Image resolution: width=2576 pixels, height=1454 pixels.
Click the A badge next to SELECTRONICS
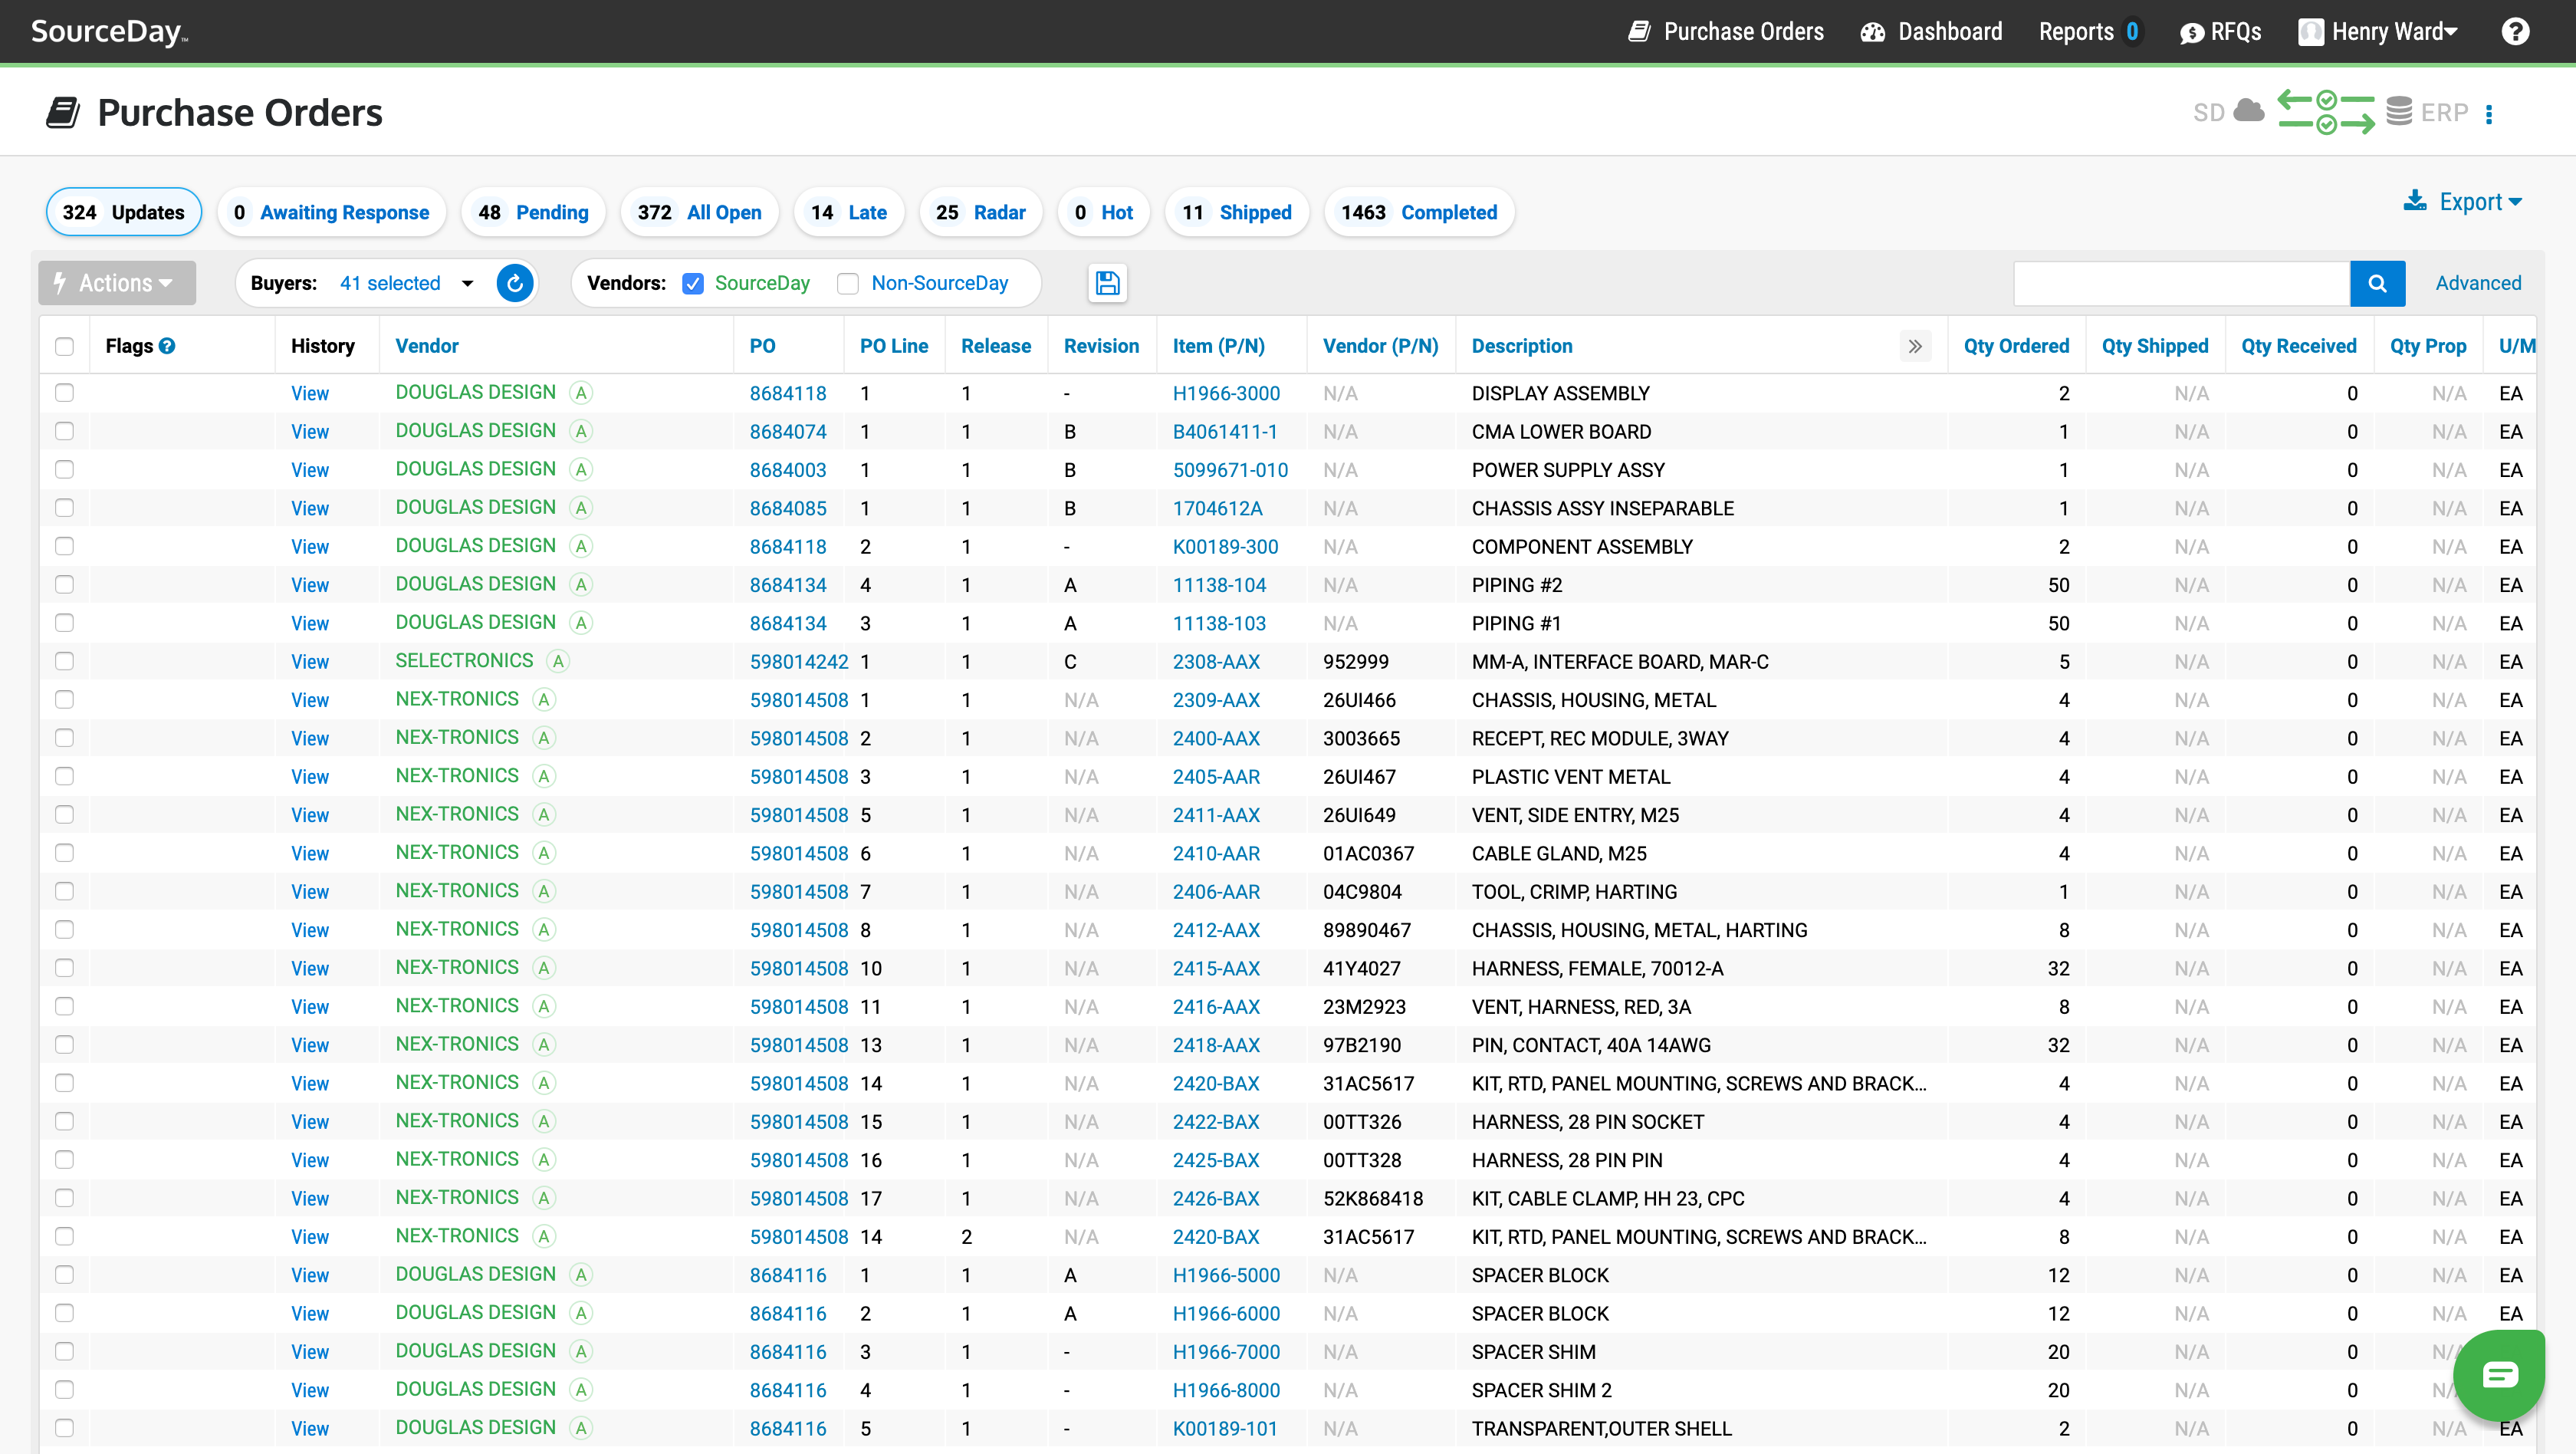(559, 661)
